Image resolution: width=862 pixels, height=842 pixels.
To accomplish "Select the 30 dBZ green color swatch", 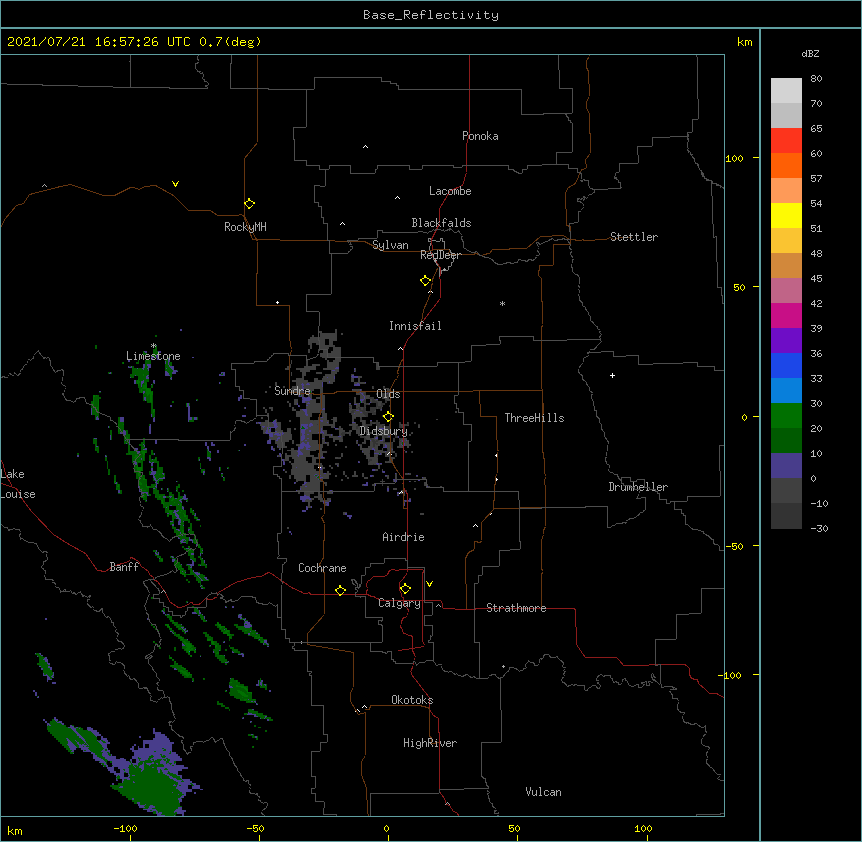I will pos(786,415).
